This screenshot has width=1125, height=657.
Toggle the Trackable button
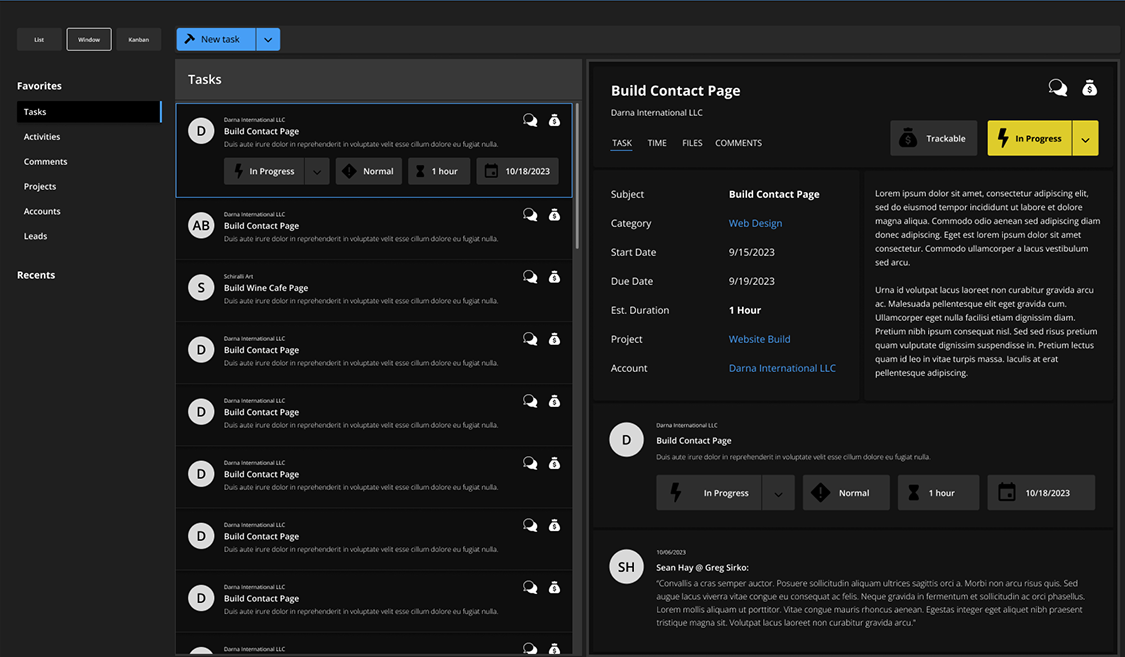click(x=933, y=138)
